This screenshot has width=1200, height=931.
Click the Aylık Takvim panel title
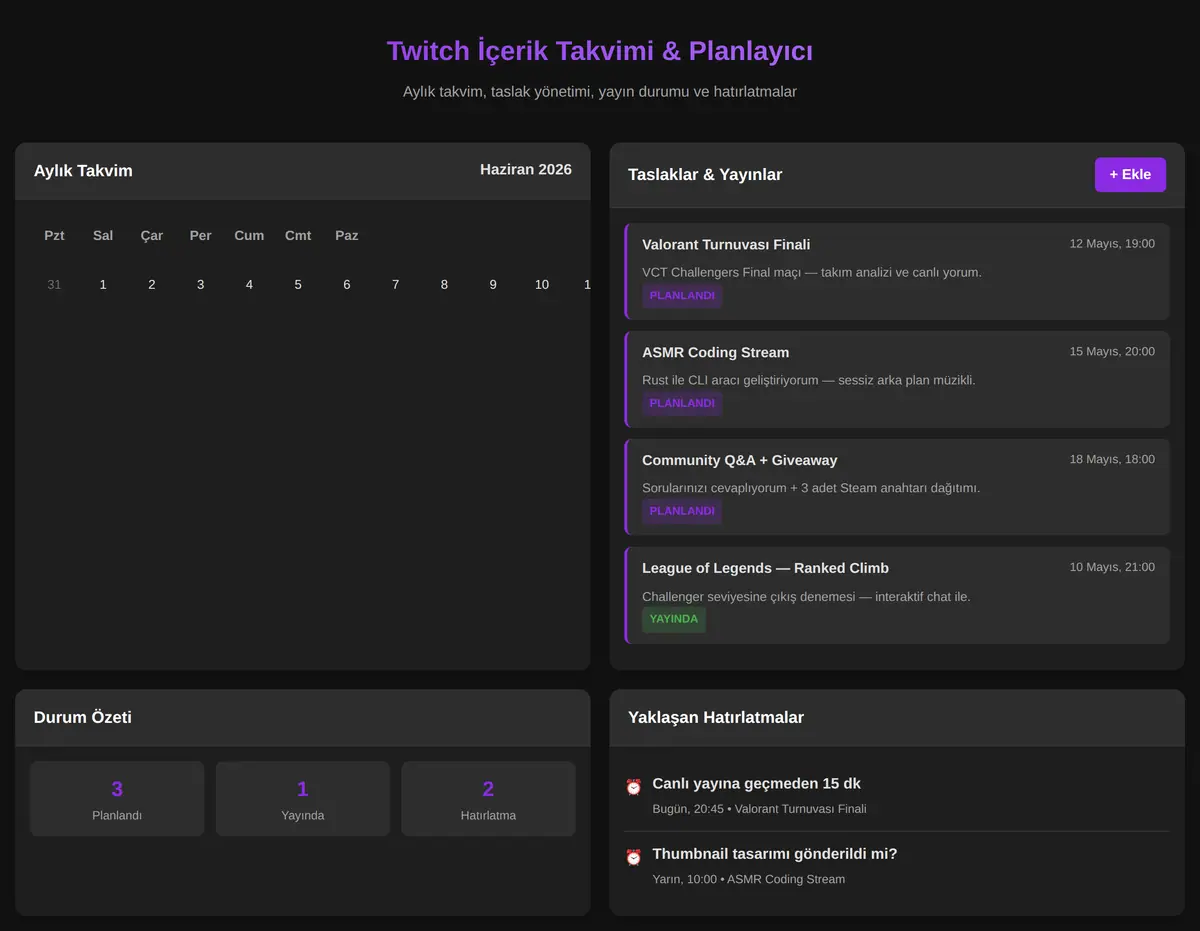pos(83,171)
